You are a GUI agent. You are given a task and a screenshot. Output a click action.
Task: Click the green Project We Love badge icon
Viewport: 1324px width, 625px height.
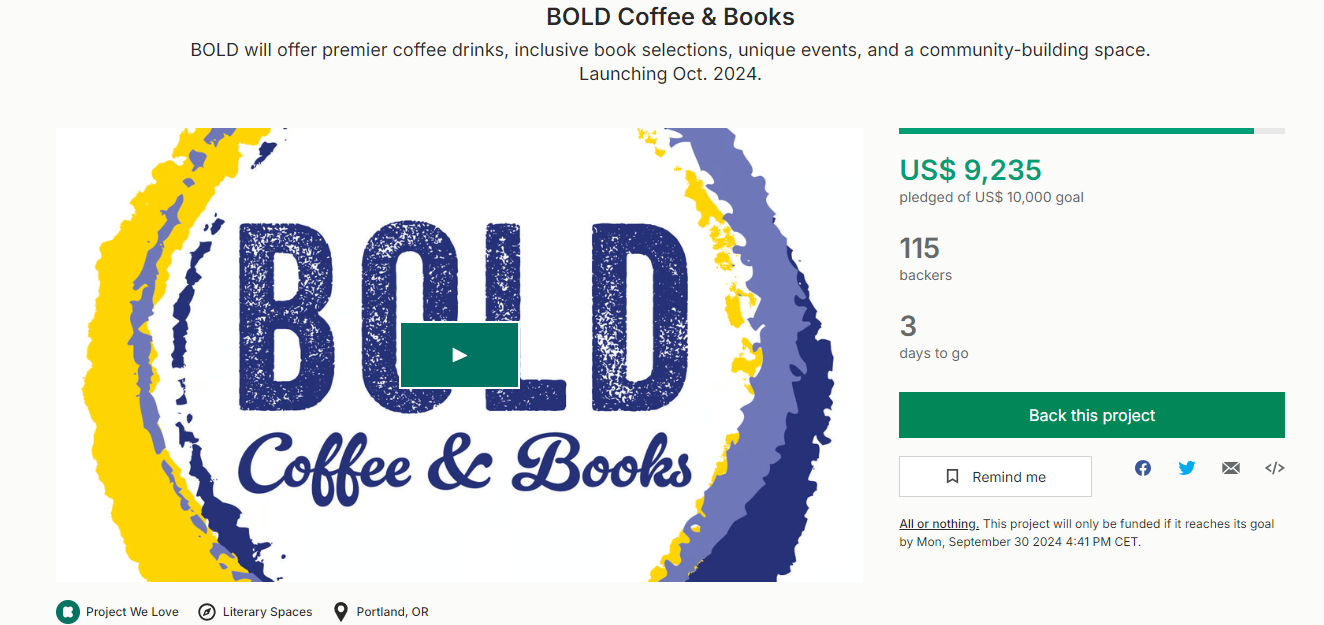tap(68, 612)
